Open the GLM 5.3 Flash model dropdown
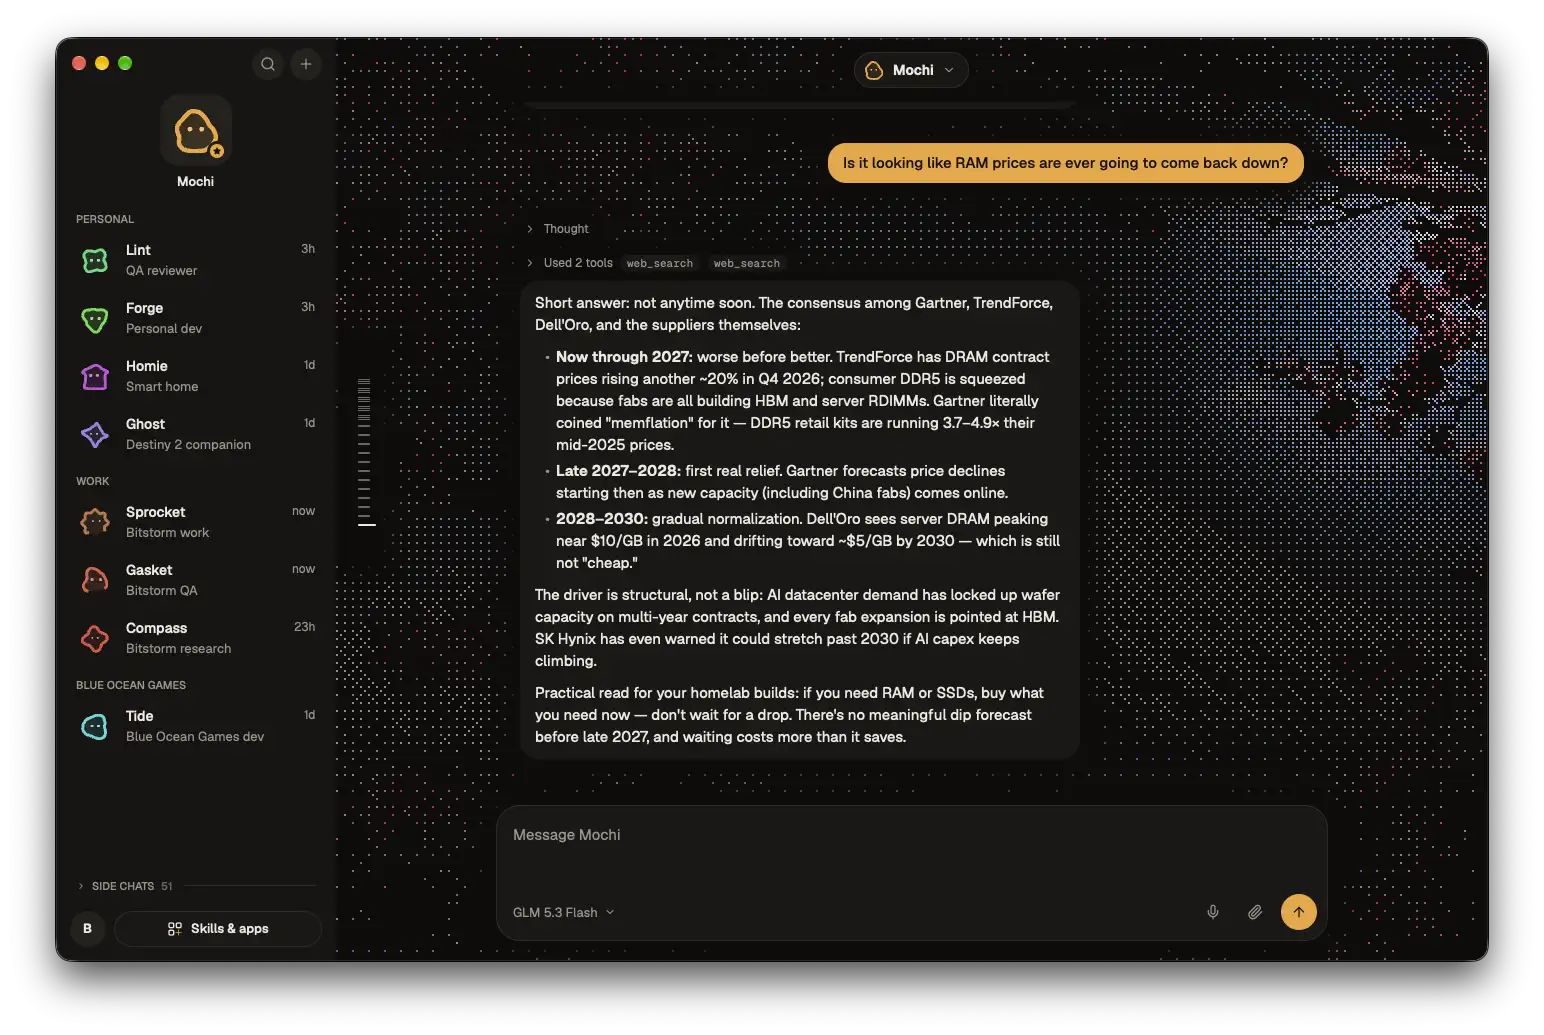The width and height of the screenshot is (1544, 1035). pyautogui.click(x=563, y=913)
